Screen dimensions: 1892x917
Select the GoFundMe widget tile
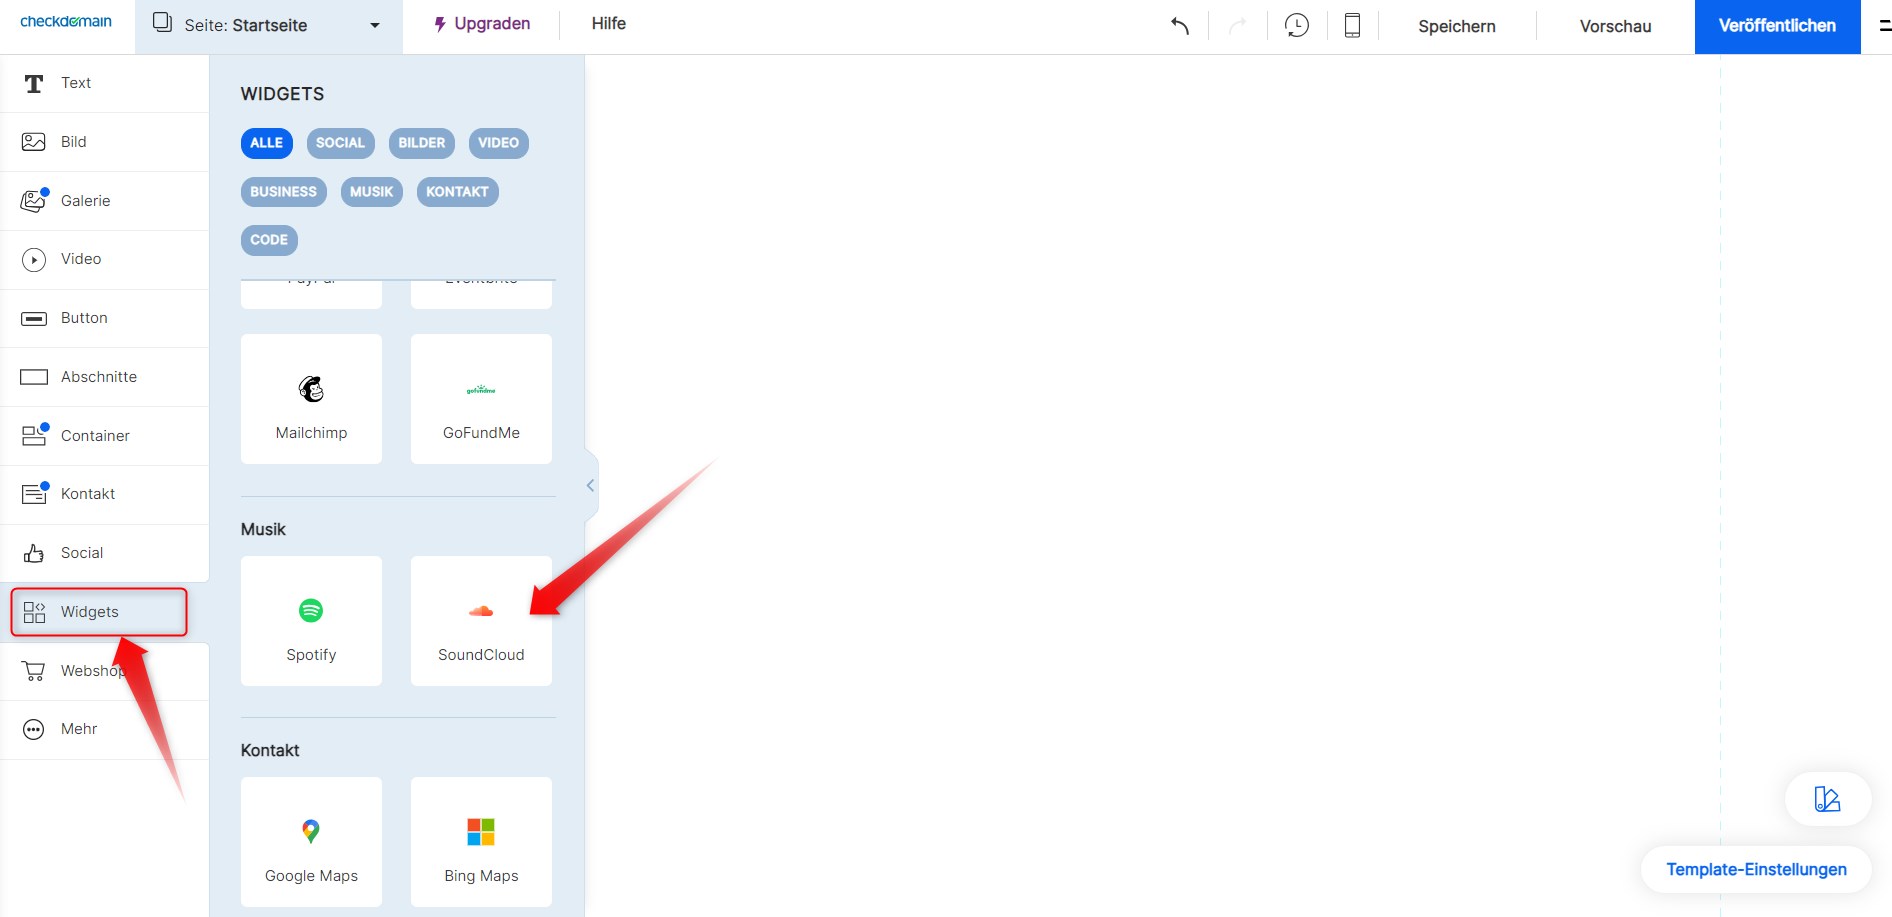click(x=481, y=399)
